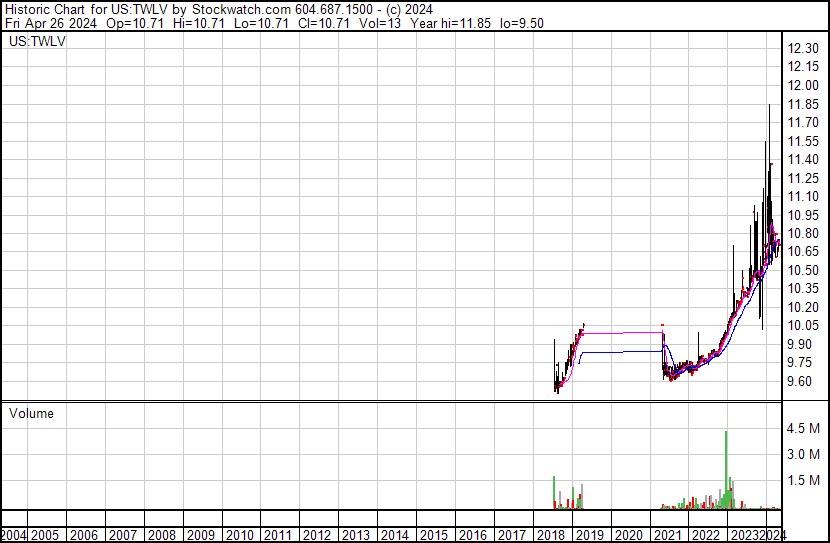Click the Op=10.71 opening price in header
This screenshot has height=543, width=830.
tap(135, 23)
